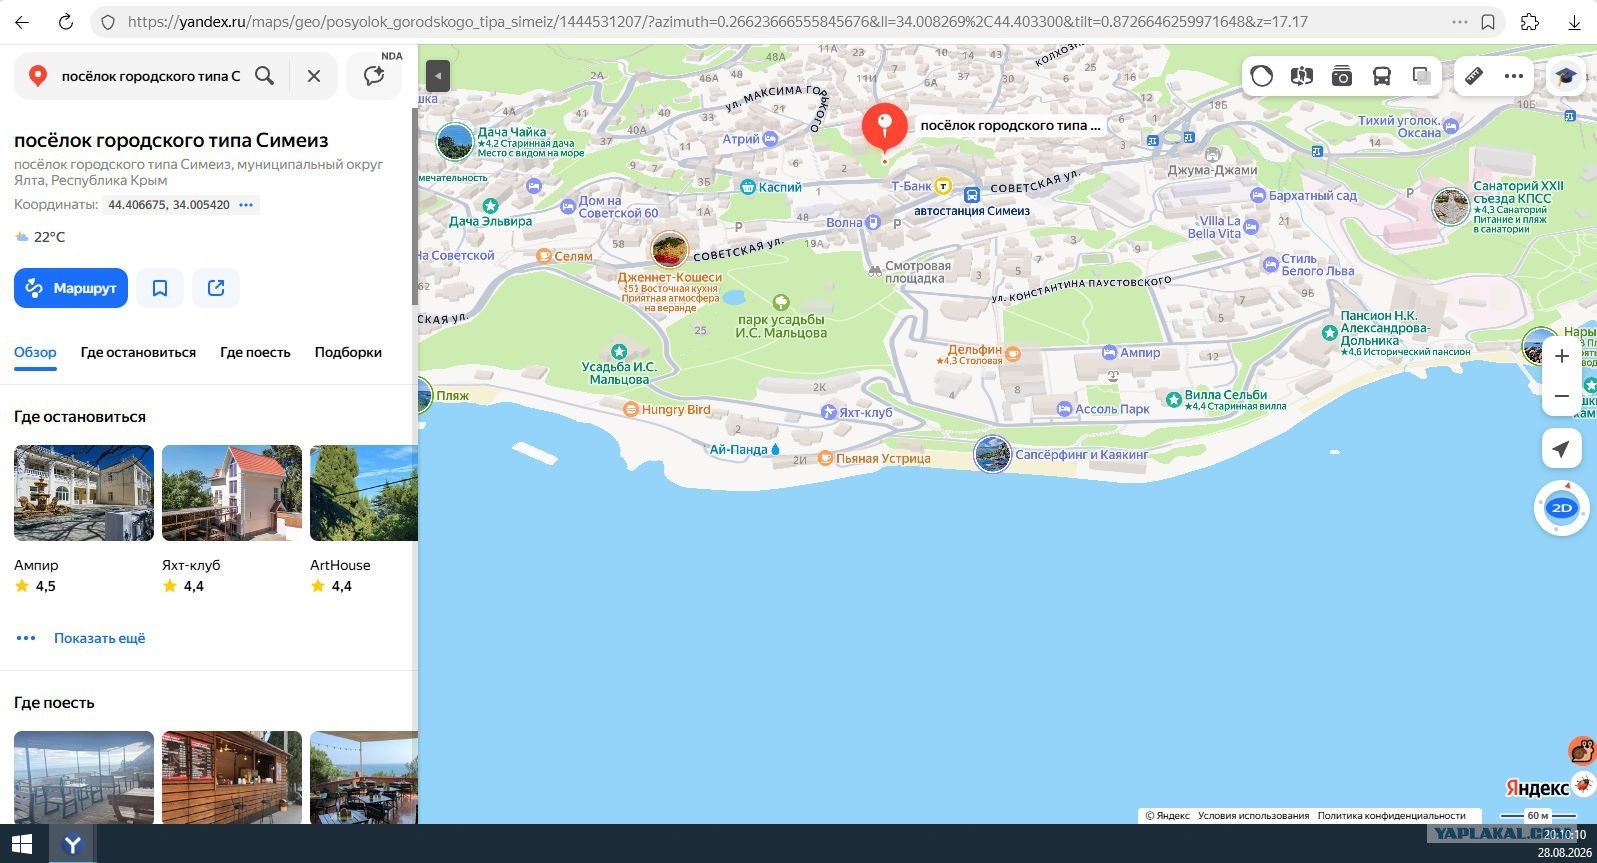Select the Ассоль Парк hotel marker
Image resolution: width=1597 pixels, height=863 pixels.
click(x=1066, y=409)
